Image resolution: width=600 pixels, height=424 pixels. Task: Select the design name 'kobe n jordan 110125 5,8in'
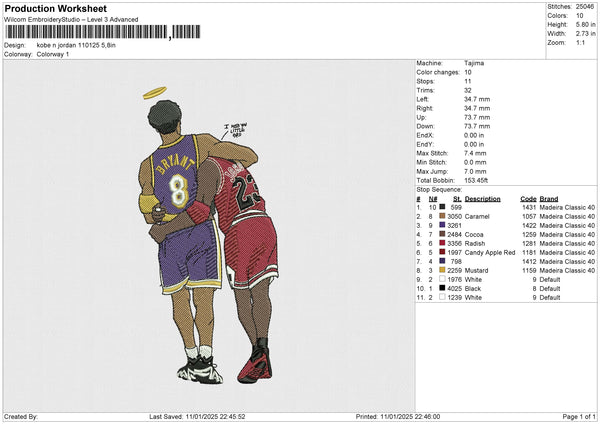tap(76, 45)
